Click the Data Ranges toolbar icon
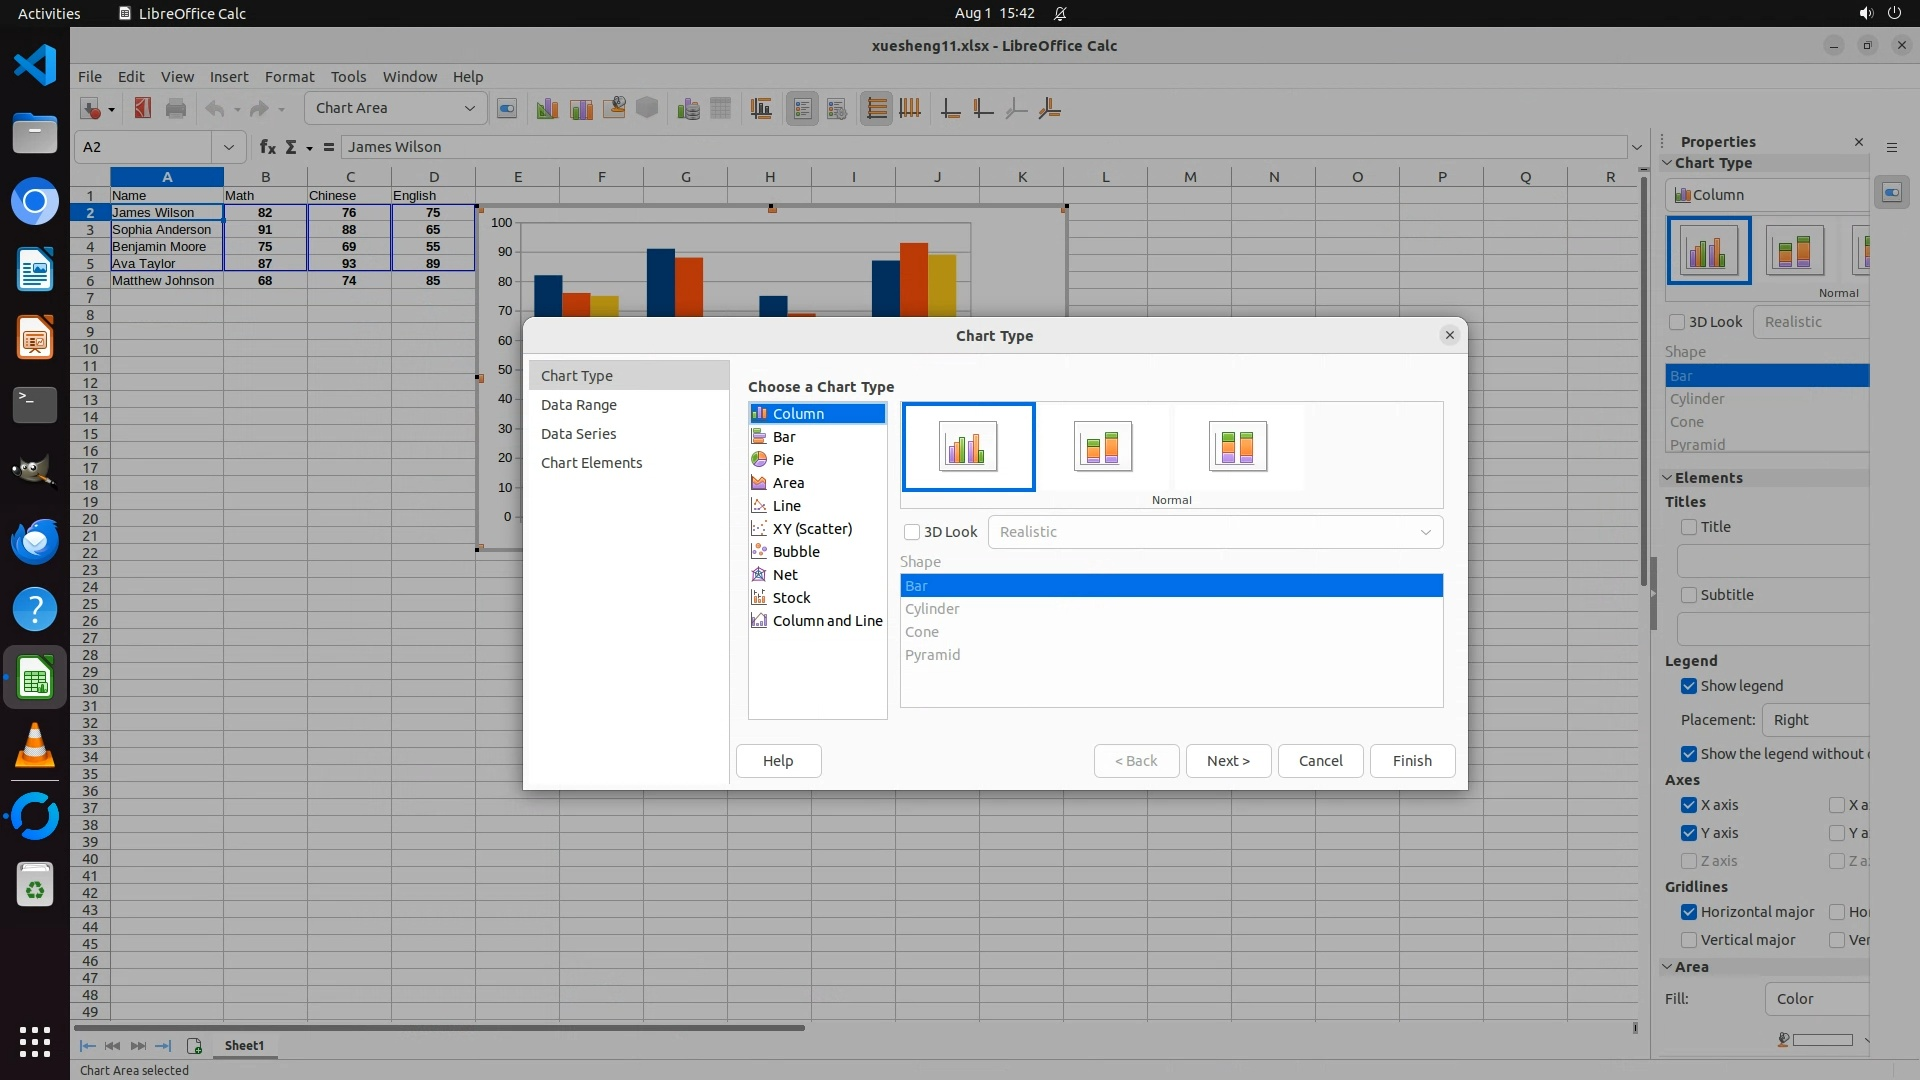 click(688, 109)
